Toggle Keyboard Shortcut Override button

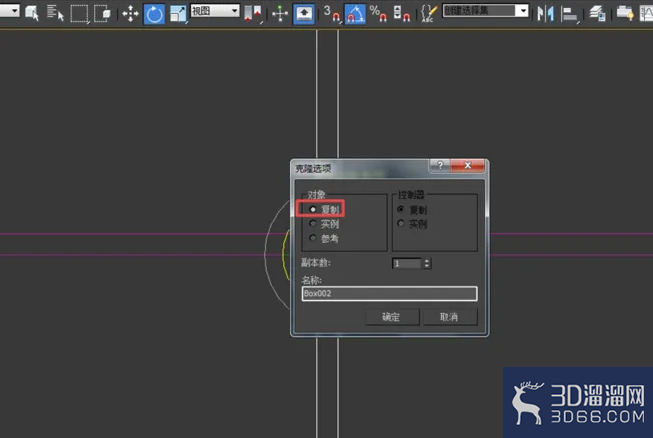(x=304, y=14)
